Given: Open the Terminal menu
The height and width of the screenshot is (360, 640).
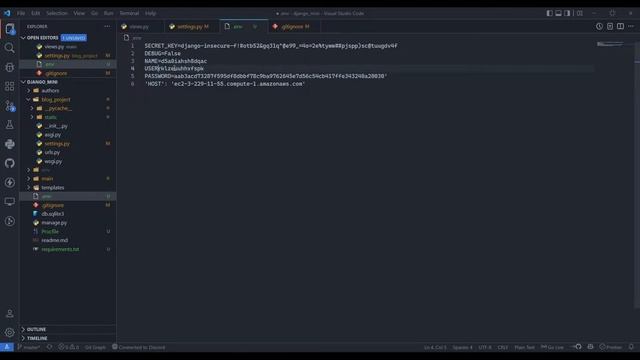Looking at the screenshot, I should (129, 13).
